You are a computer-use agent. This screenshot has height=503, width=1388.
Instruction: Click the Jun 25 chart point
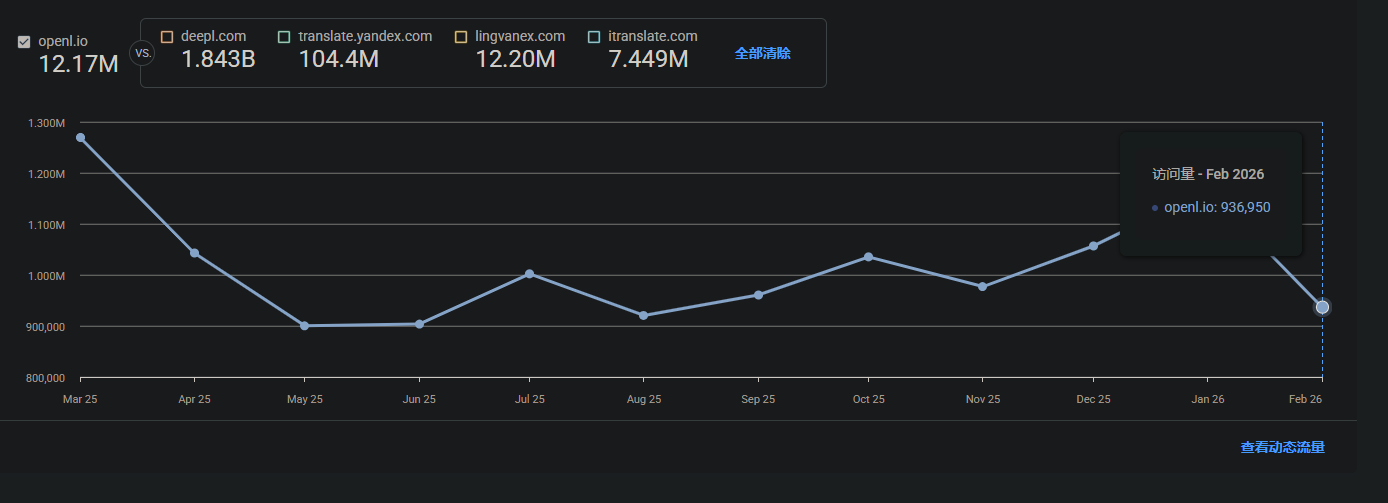419,324
